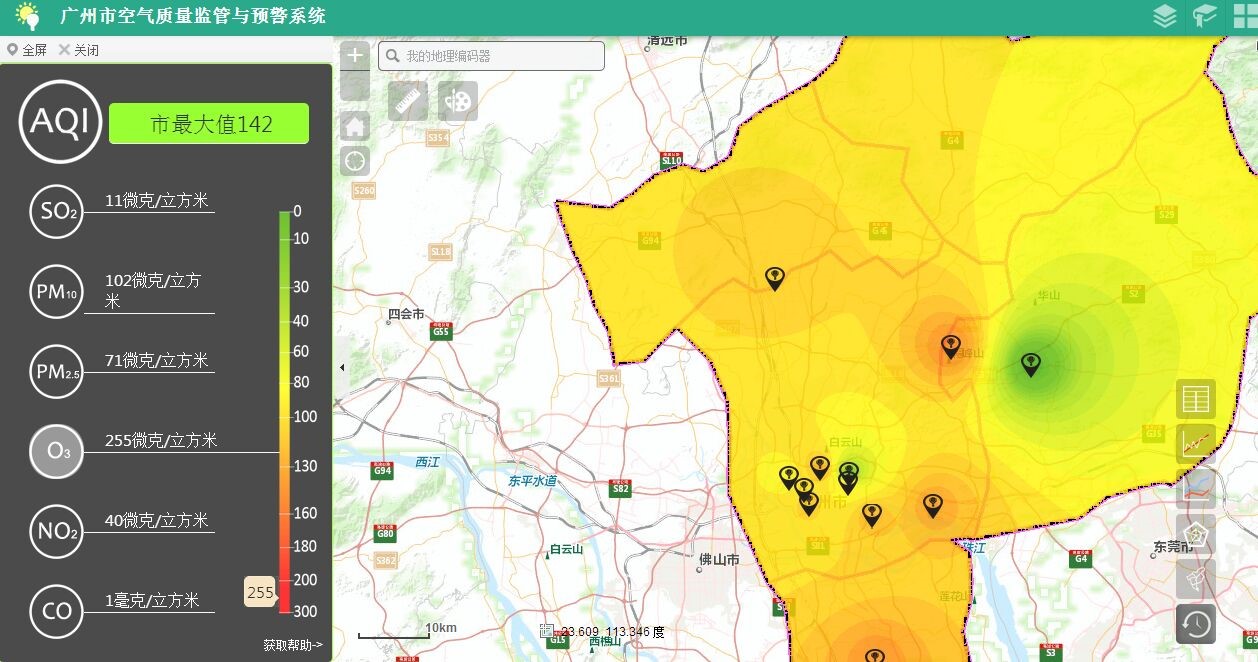Click the magnifier in geocoder search box
This screenshot has height=662, width=1258.
(393, 56)
